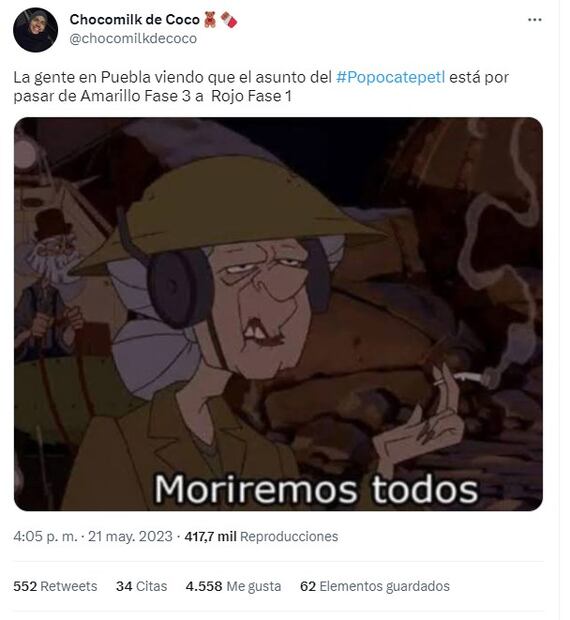This screenshot has height=620, width=570.
Task: Click the 4:05 p. m. timestamp
Action: pyautogui.click(x=45, y=537)
